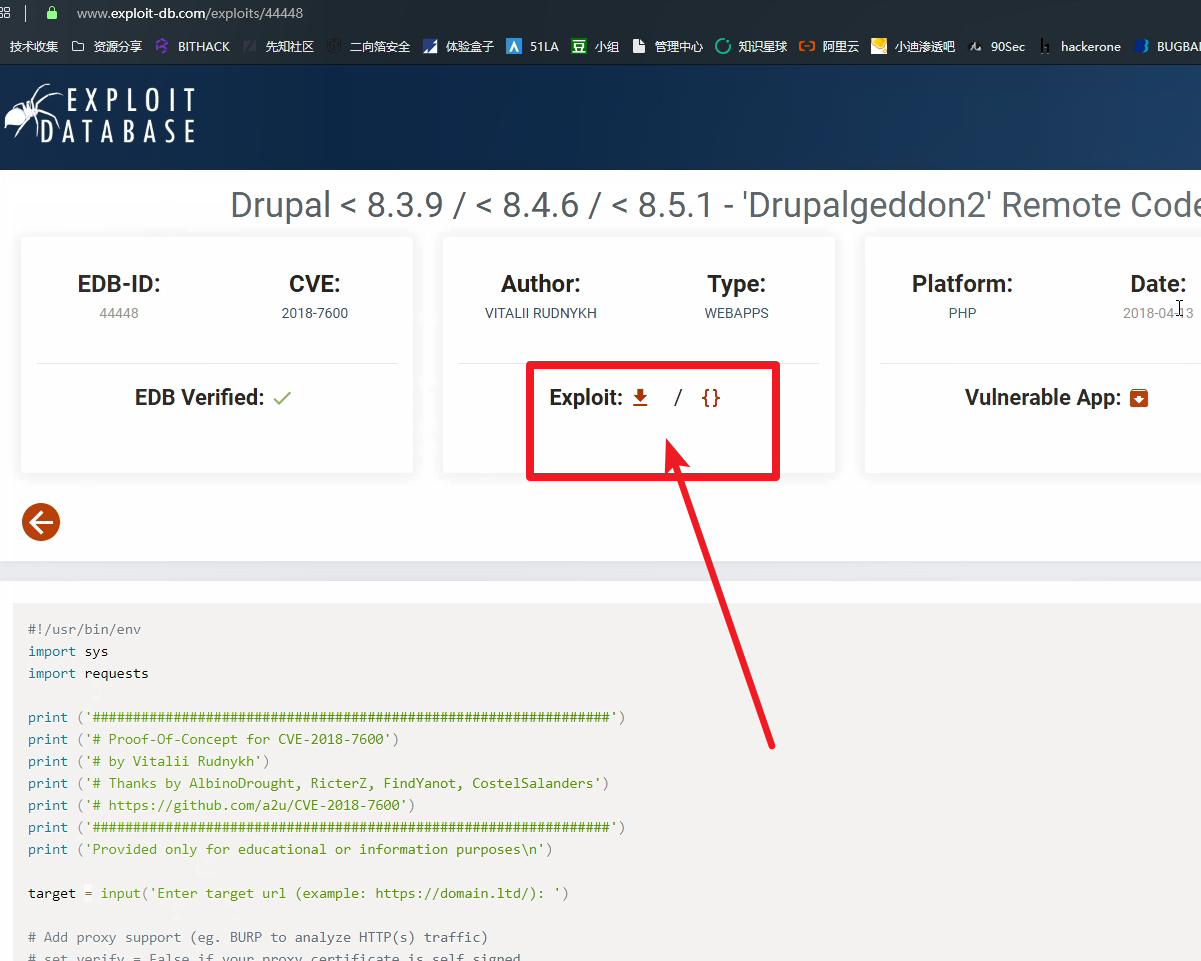
Task: Click the 'Proof-Of-Concept for CVE-2018-7600' line
Action: click(213, 739)
